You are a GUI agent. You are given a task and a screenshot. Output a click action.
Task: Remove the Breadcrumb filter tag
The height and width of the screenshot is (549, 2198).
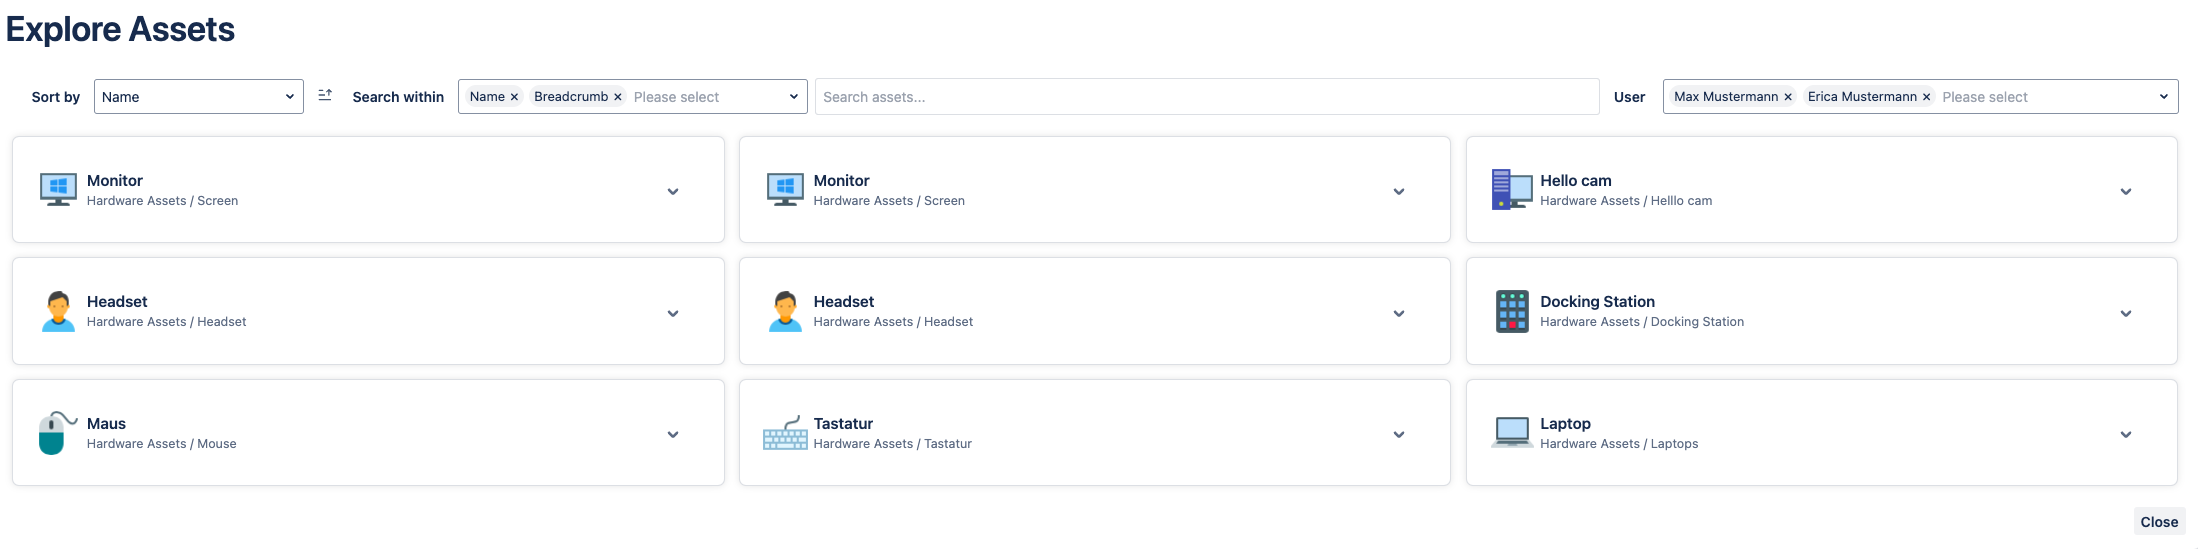tap(618, 97)
